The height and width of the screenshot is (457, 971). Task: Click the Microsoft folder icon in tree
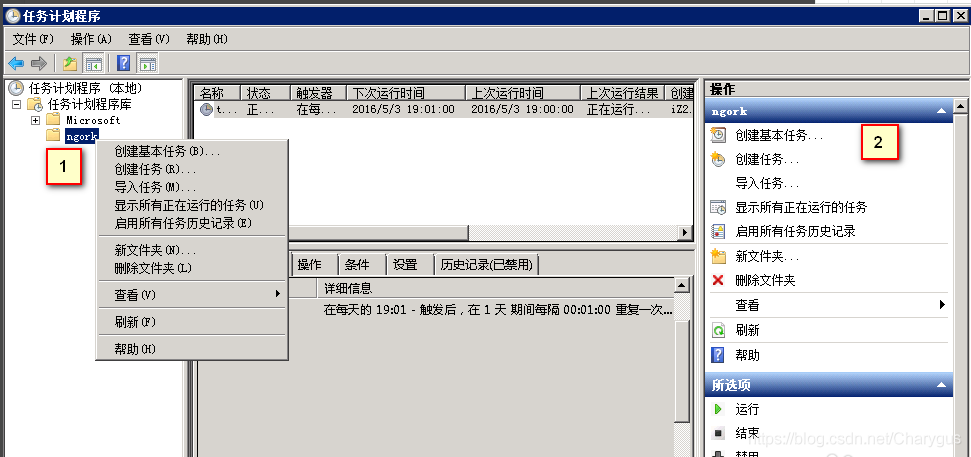(54, 120)
